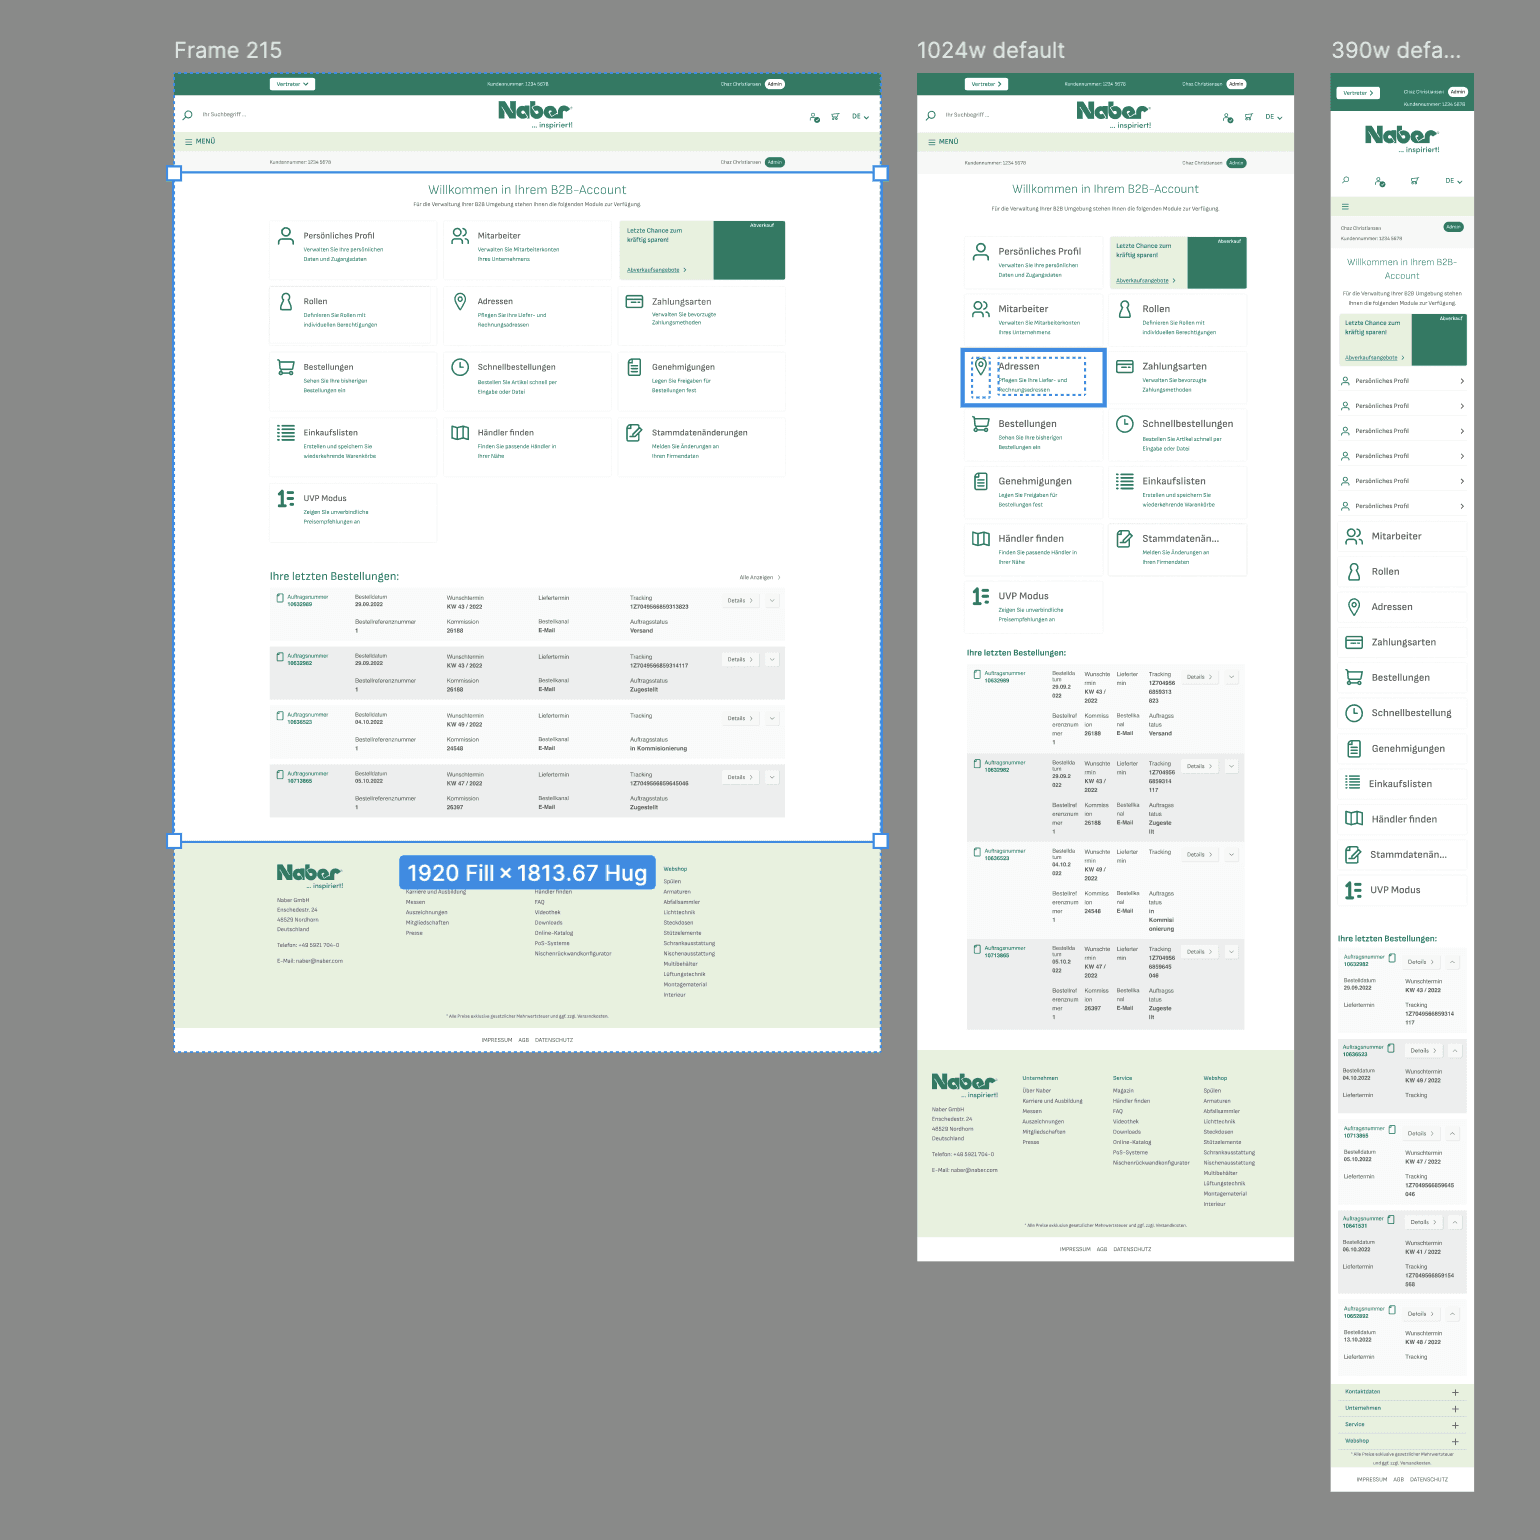1540x1540 pixels.
Task: Click the search icon in the 1024w frame
Action: [931, 116]
